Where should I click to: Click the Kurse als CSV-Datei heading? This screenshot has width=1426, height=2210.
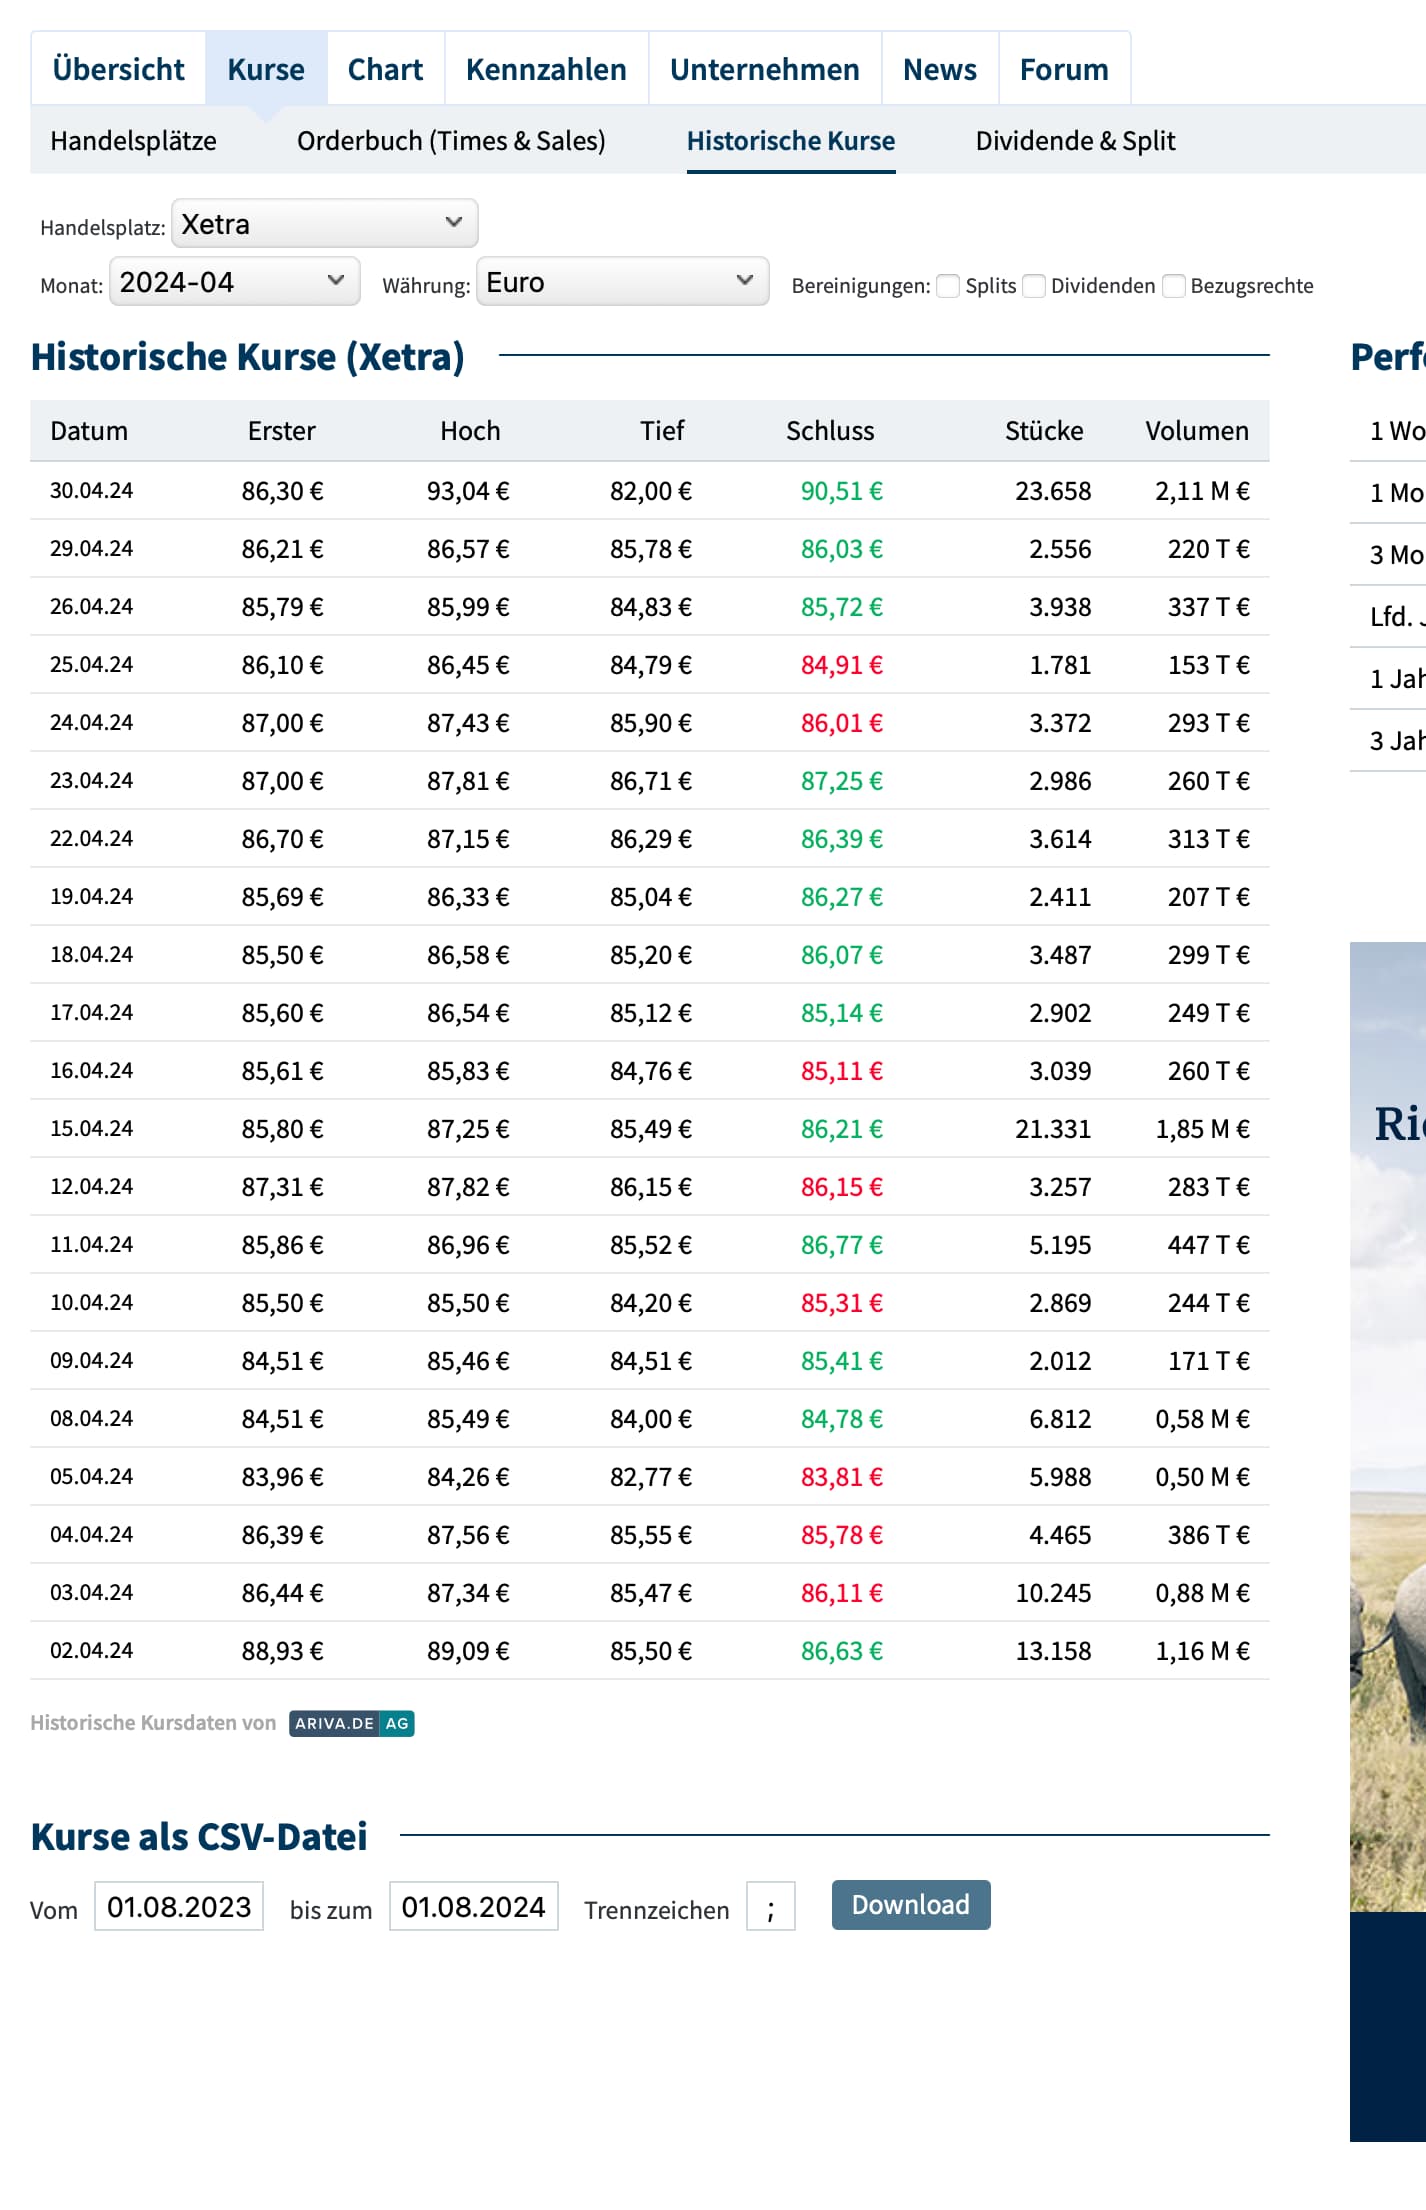(199, 1836)
